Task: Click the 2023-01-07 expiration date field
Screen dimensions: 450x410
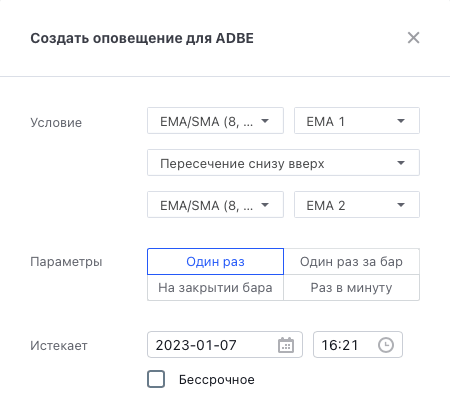Action: [x=225, y=345]
